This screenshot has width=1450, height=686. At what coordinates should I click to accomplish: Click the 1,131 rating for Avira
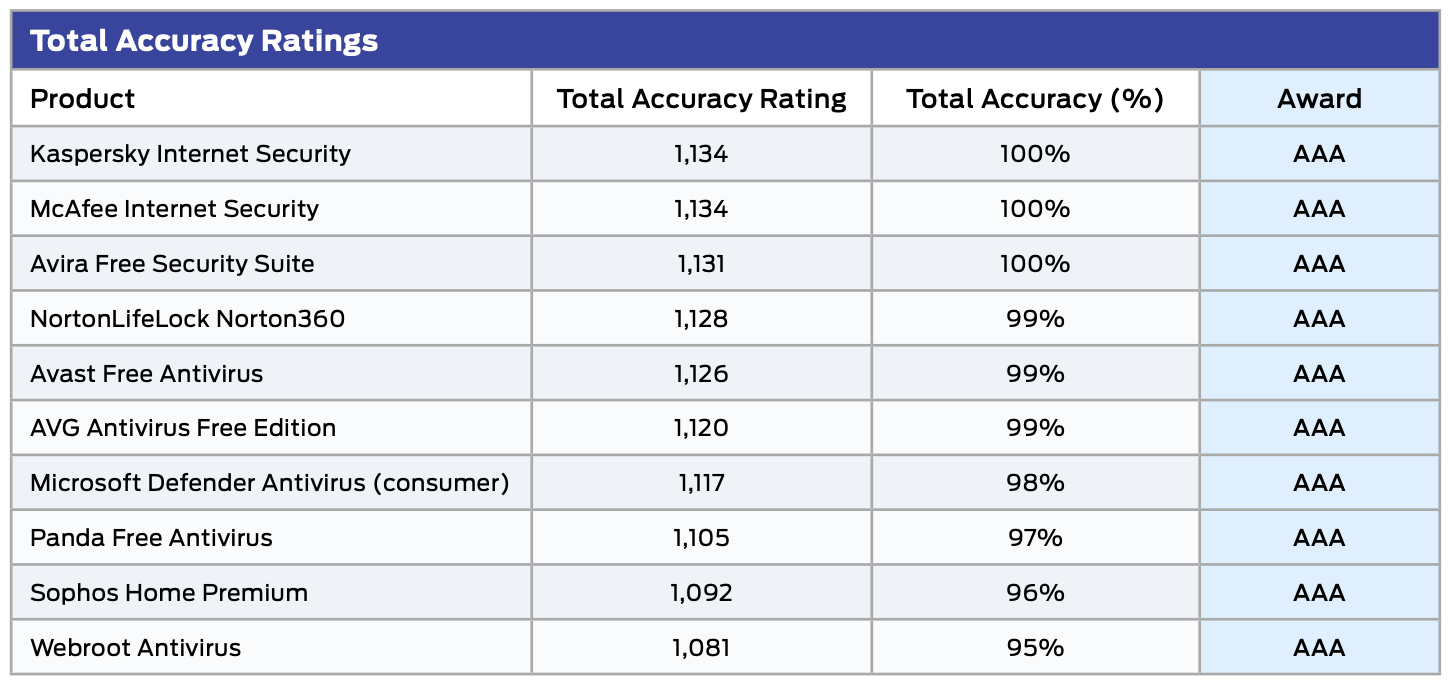coord(700,264)
